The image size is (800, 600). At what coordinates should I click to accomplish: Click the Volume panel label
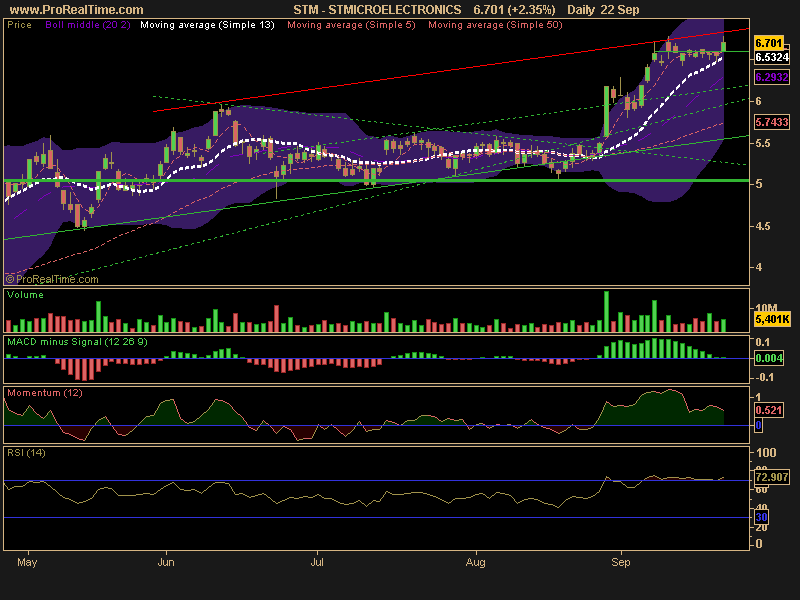tap(25, 296)
